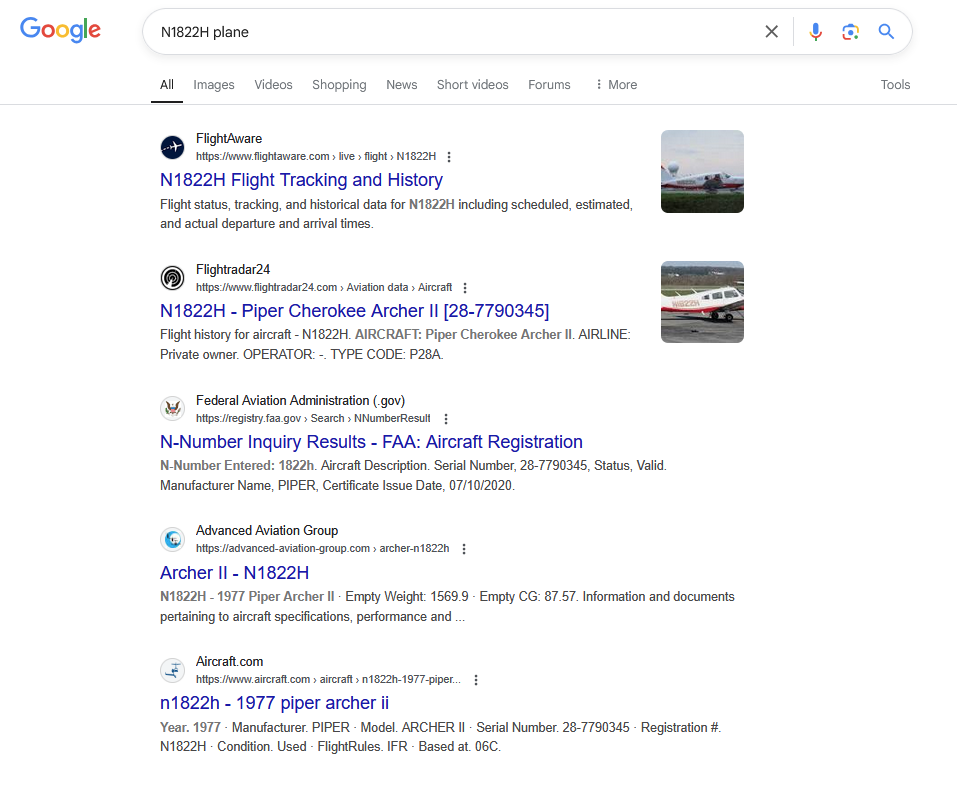Screen dimensions: 957x786
Task: Open Google Lens image search icon
Action: point(850,32)
